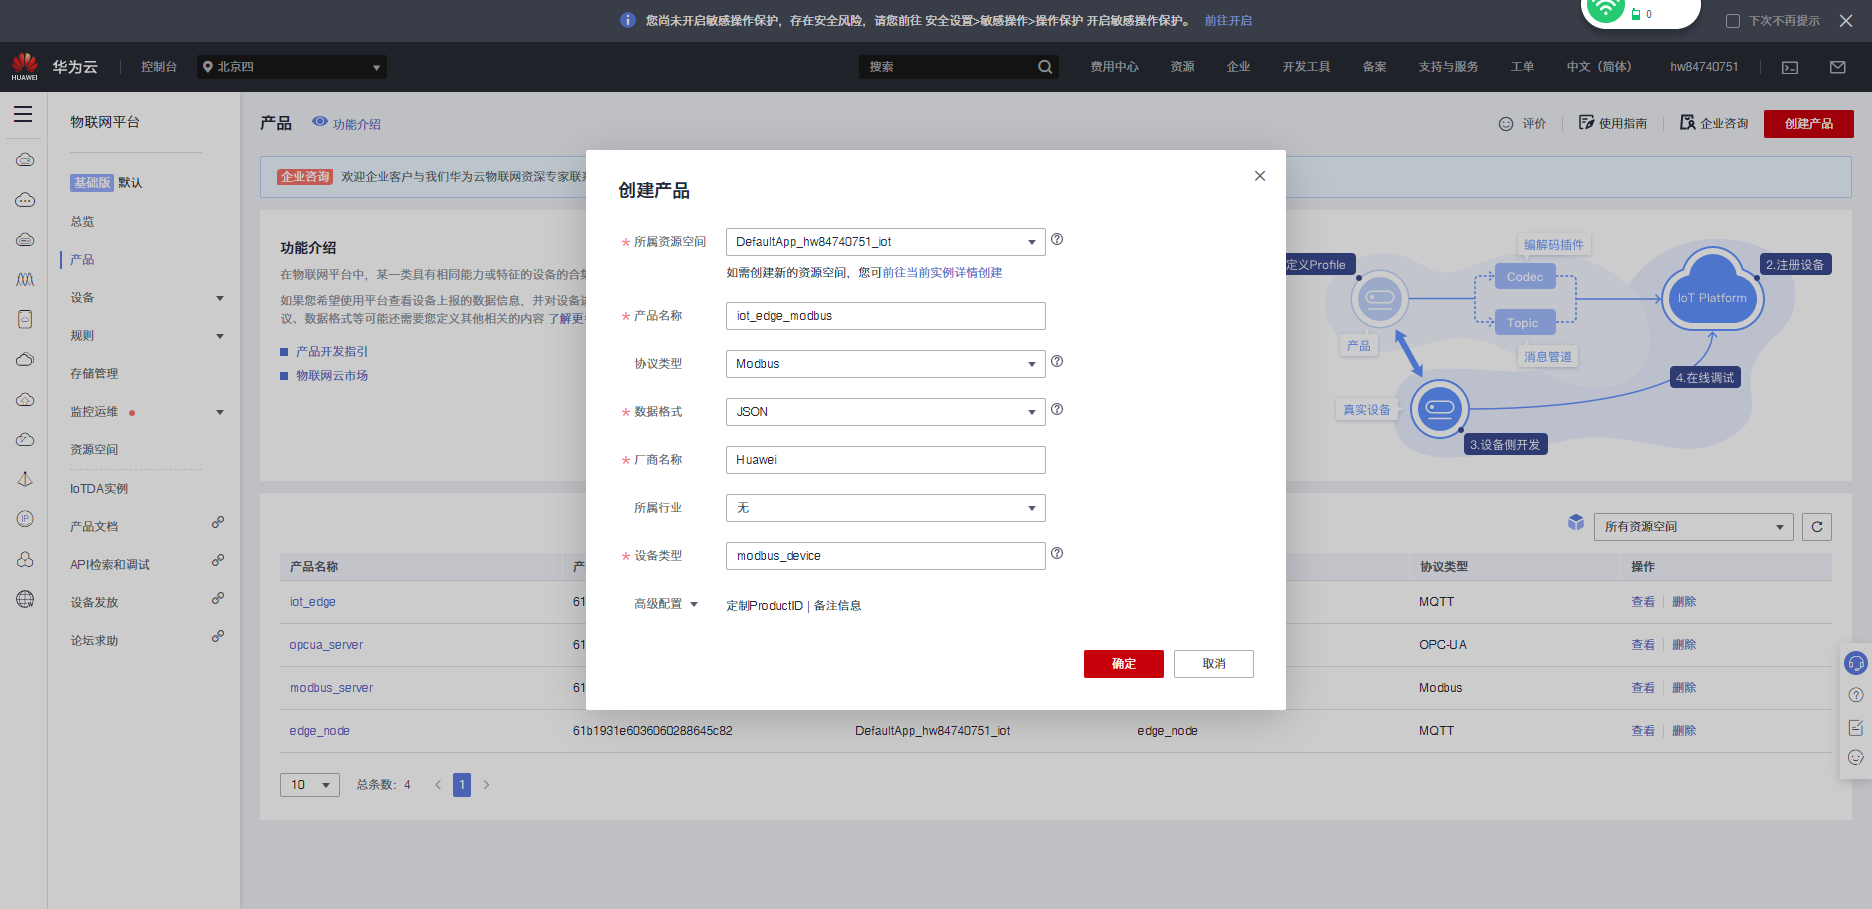
Task: Click the floating feedback edit icon
Action: [x=1856, y=727]
